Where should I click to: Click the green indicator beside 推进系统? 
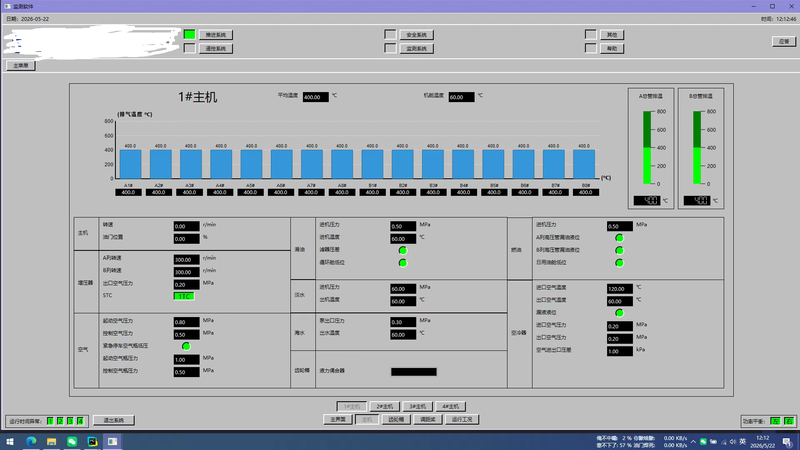(x=189, y=34)
